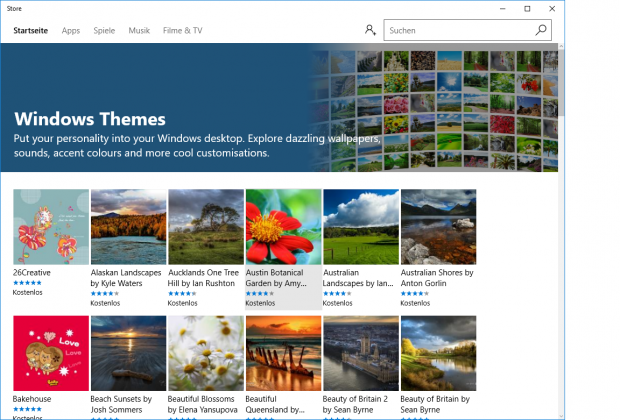Image resolution: width=620 pixels, height=420 pixels.
Task: Click star rating under Australian Shores
Action: click(415, 293)
